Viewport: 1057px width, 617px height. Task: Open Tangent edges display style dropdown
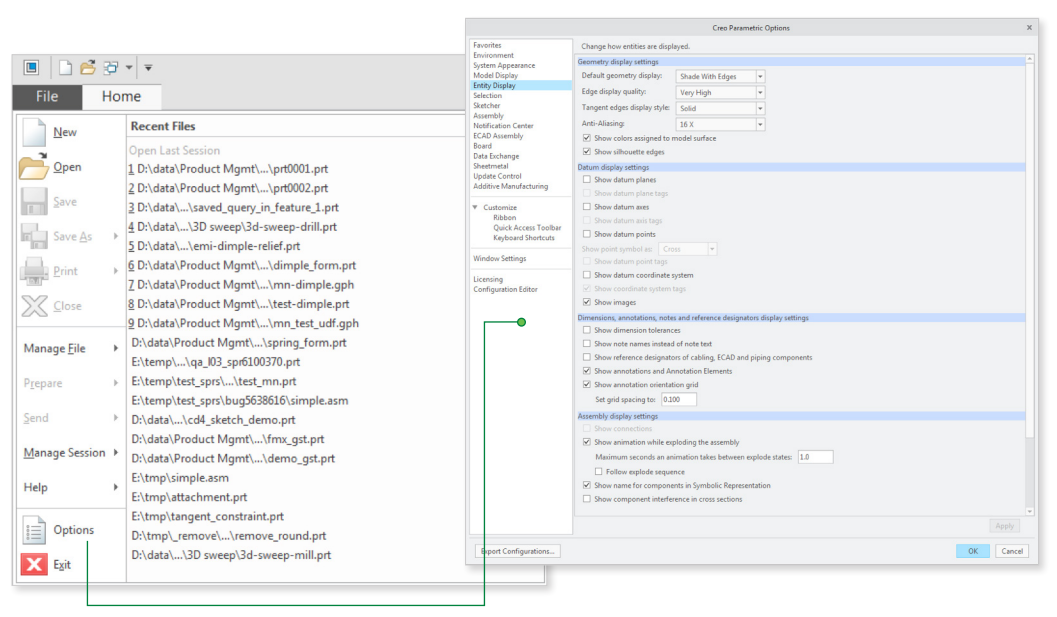tap(760, 109)
